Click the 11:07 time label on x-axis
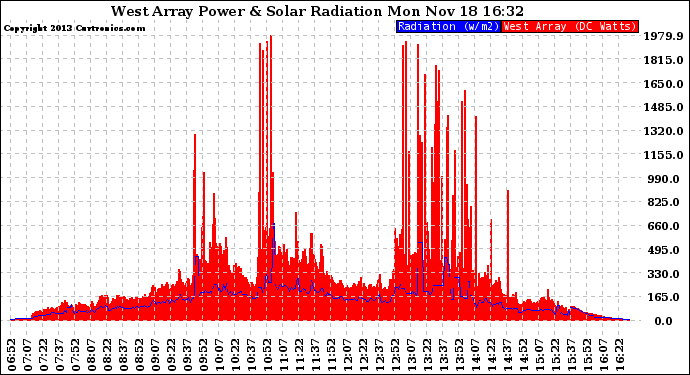690x375 pixels. click(283, 355)
